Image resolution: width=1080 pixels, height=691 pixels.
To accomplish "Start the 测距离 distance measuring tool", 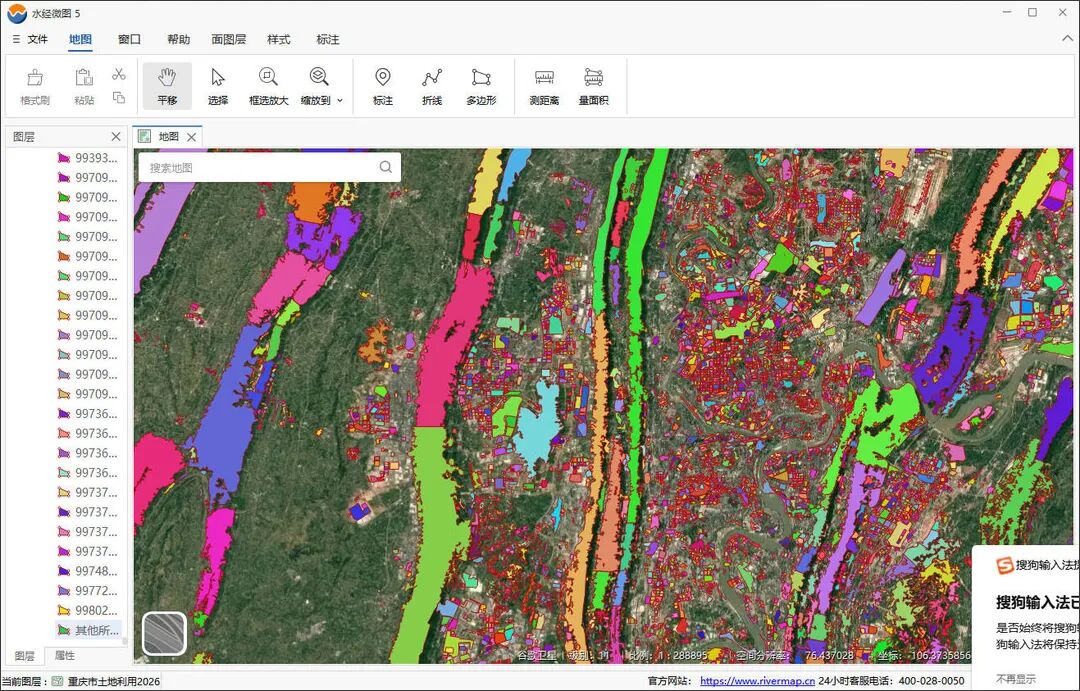I will 544,86.
